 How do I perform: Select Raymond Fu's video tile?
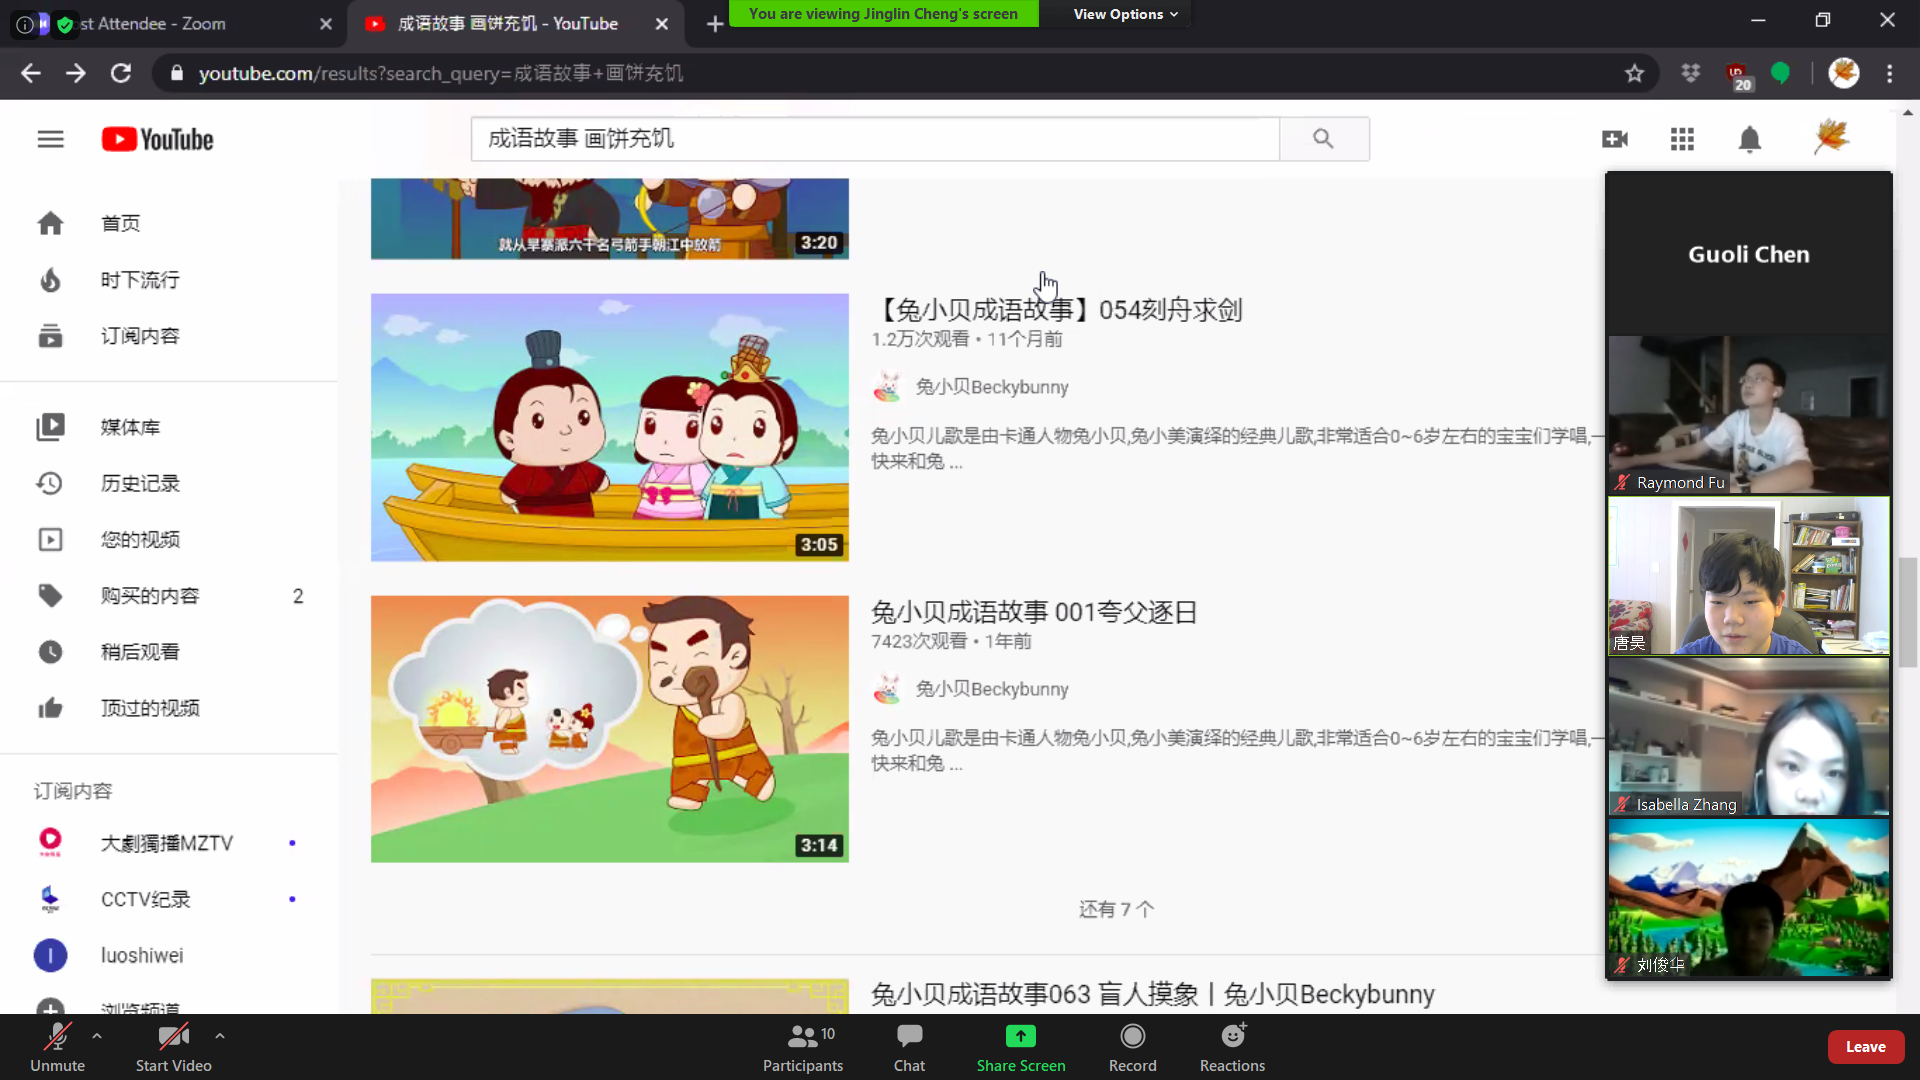click(1749, 414)
